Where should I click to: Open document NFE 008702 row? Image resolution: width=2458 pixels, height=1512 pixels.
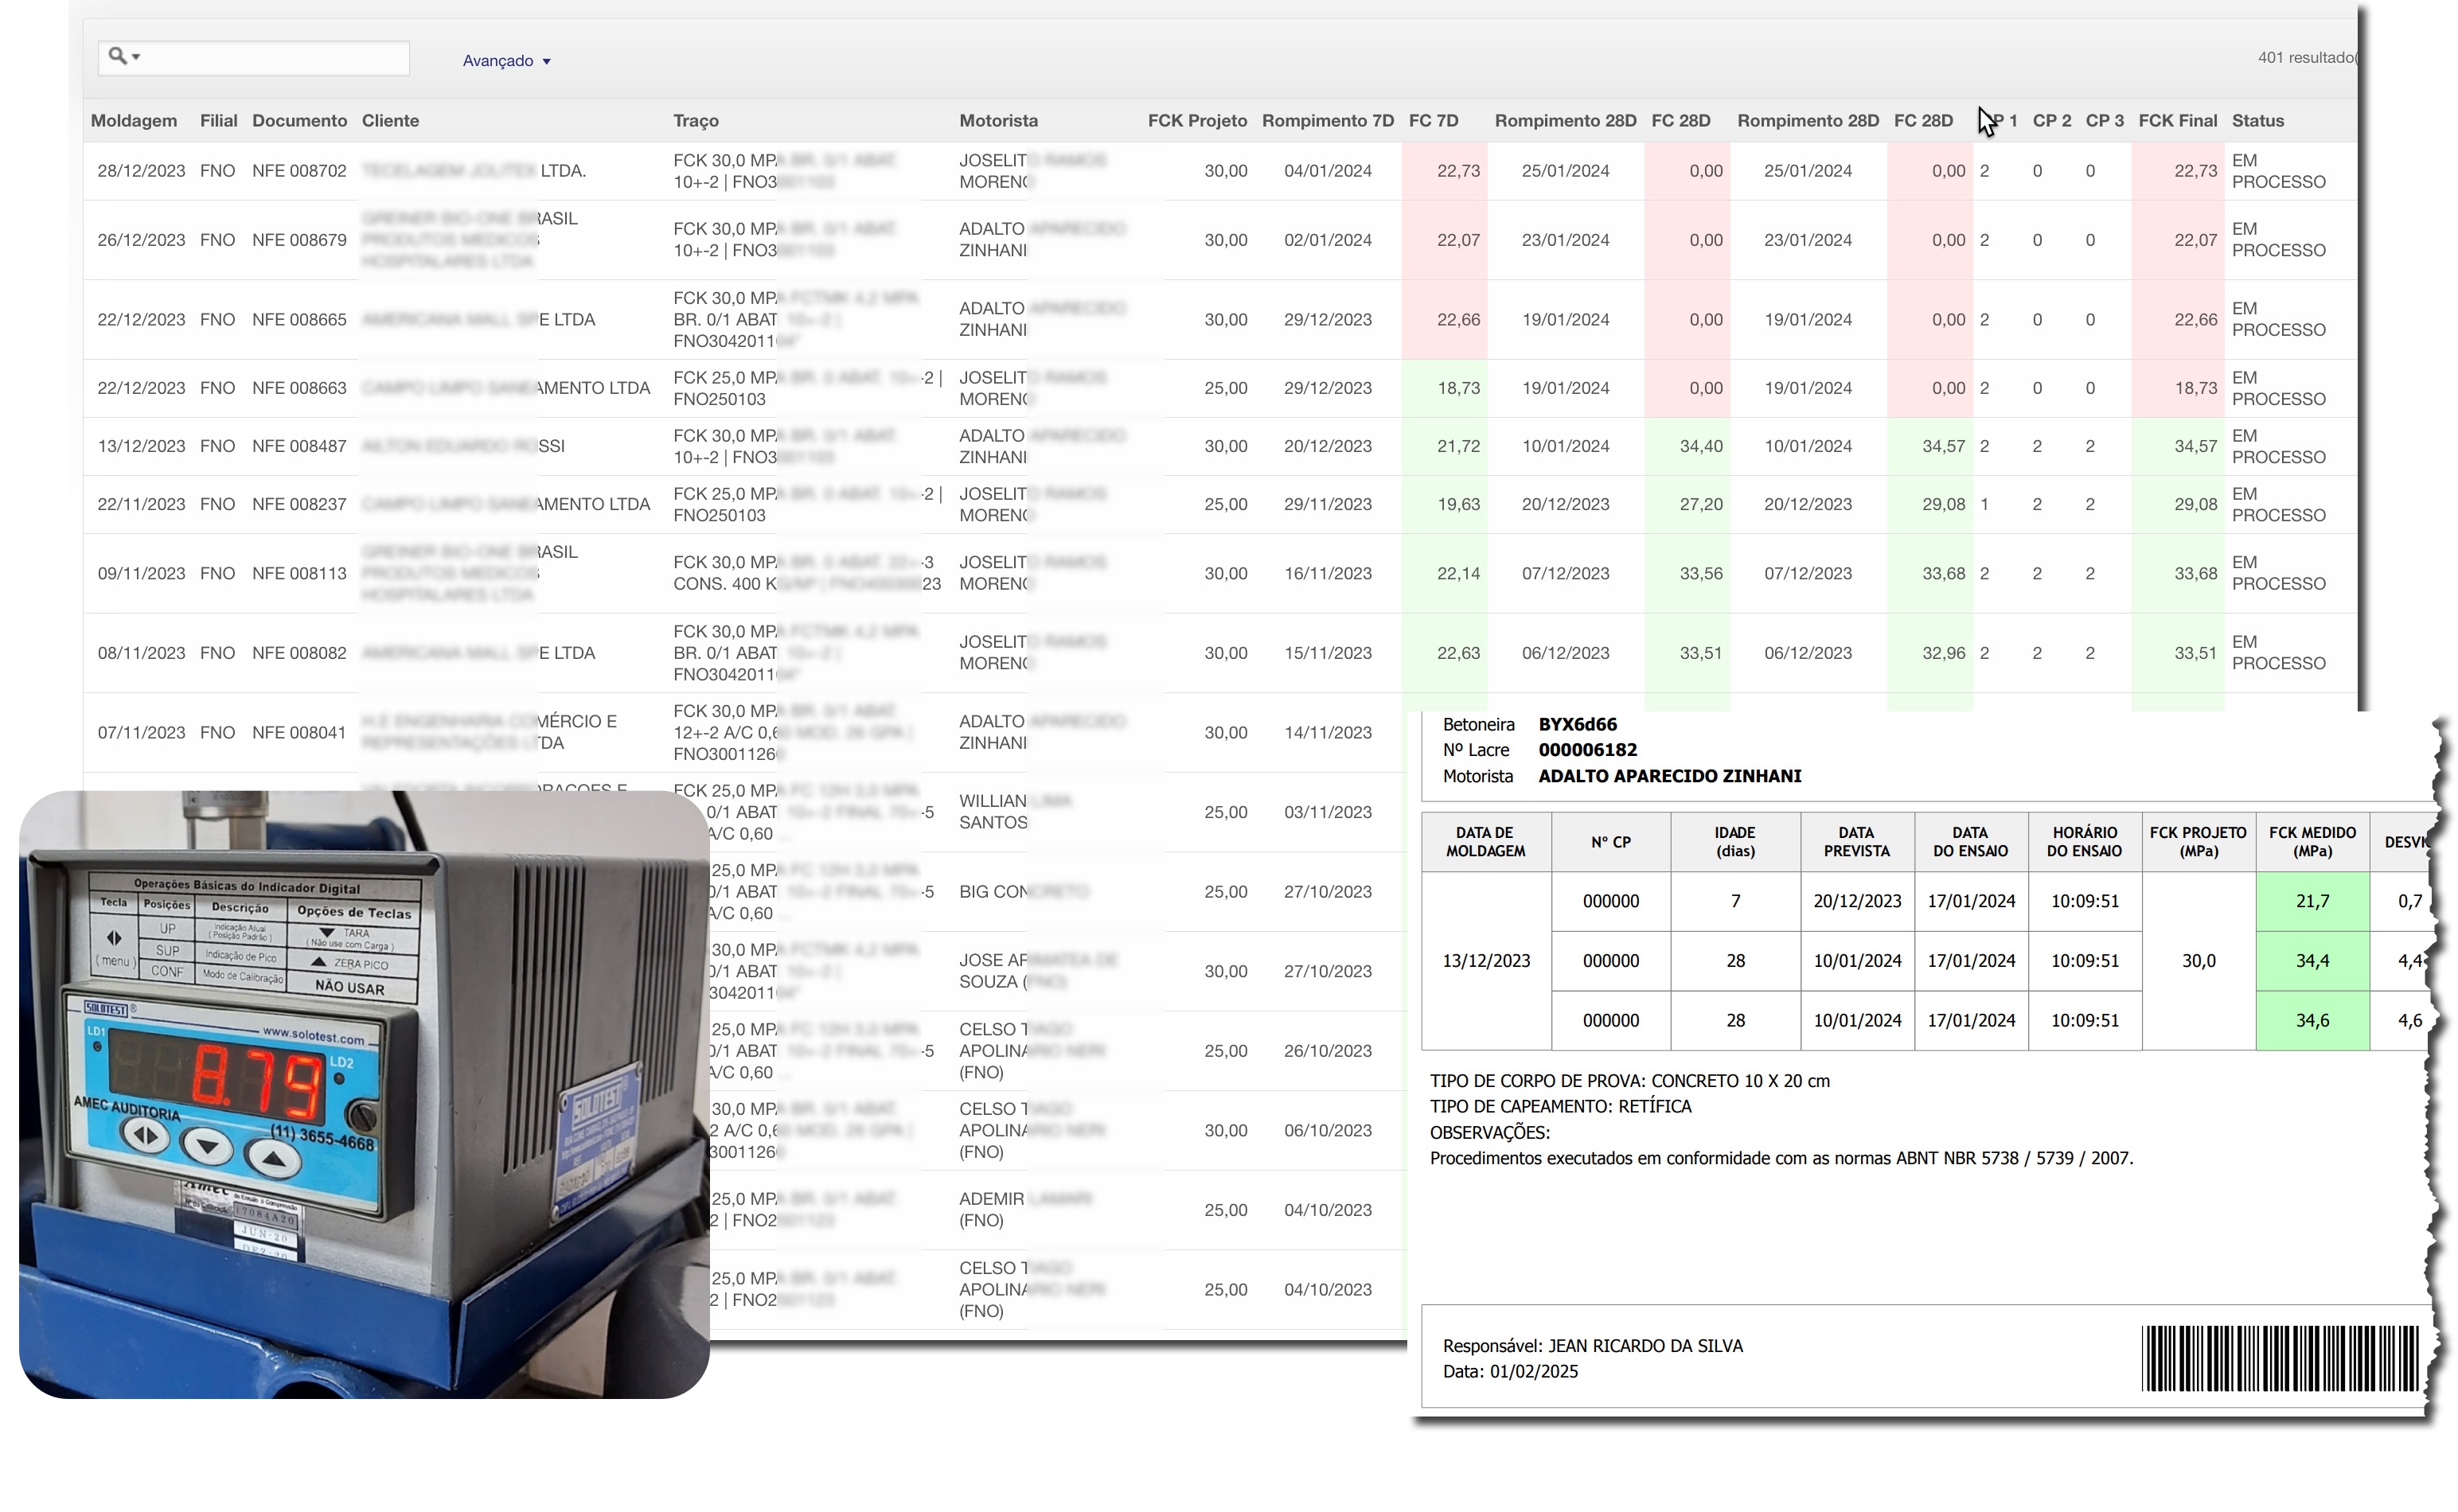(x=299, y=171)
